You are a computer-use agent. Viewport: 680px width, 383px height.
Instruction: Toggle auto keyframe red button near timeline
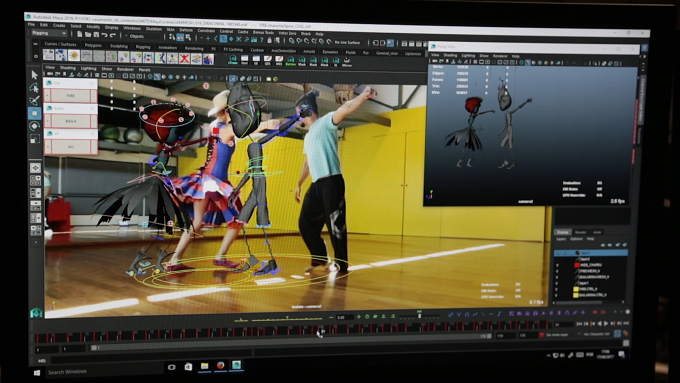pos(541,335)
